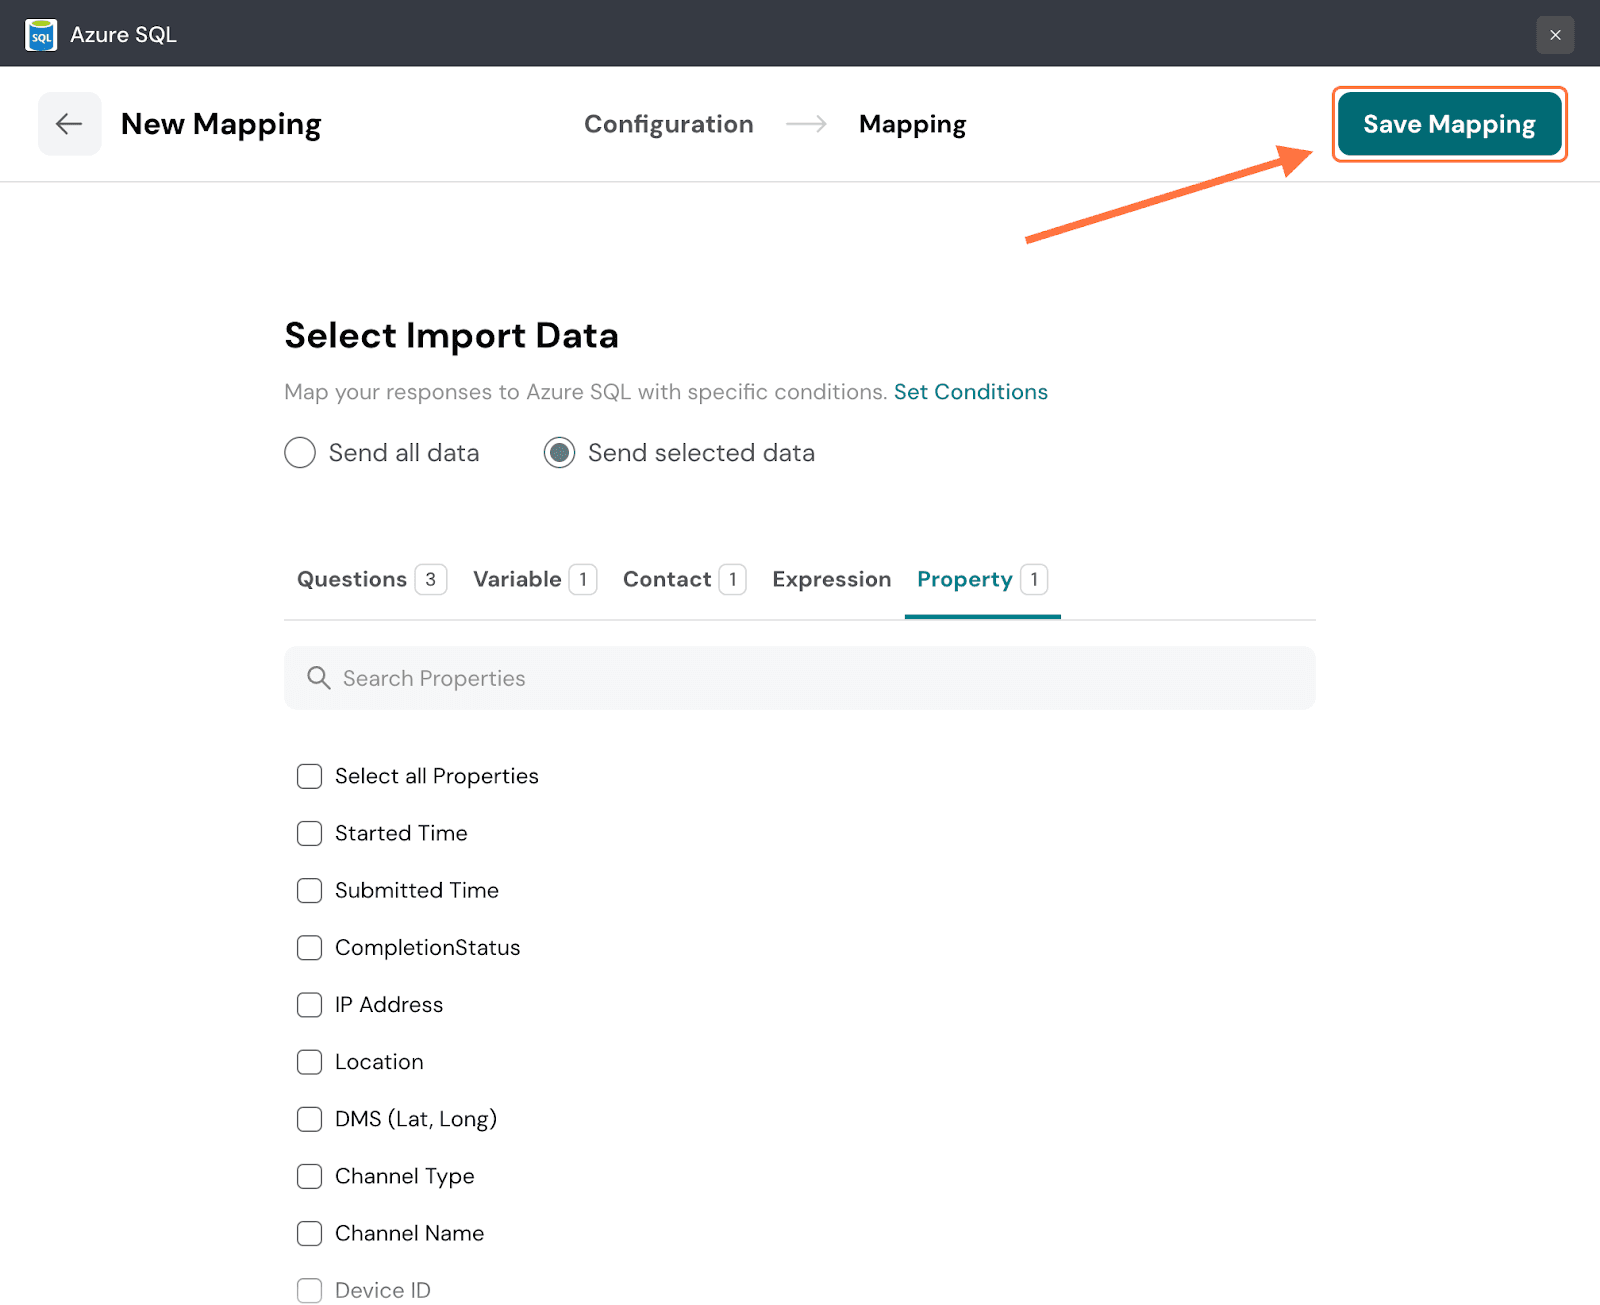Enable the Channel Name checkbox

click(310, 1233)
